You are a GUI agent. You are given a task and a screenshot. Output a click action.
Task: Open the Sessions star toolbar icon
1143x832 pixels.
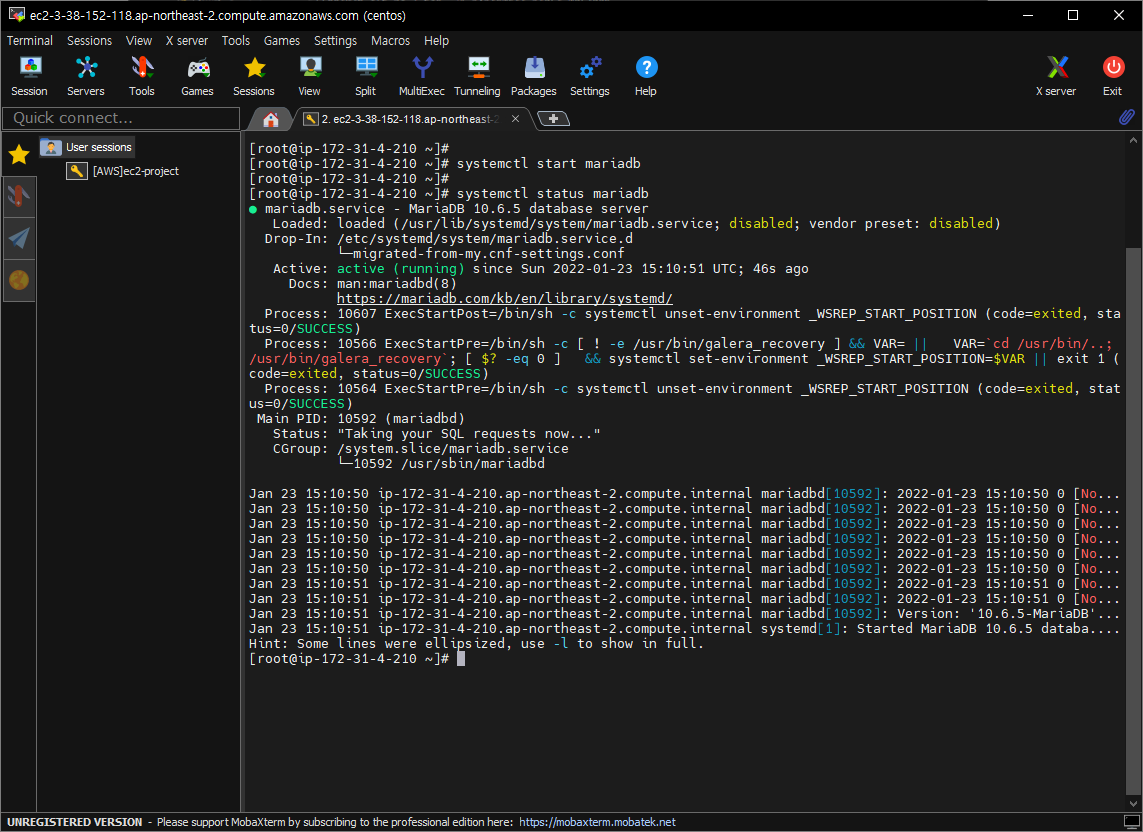coord(254,76)
